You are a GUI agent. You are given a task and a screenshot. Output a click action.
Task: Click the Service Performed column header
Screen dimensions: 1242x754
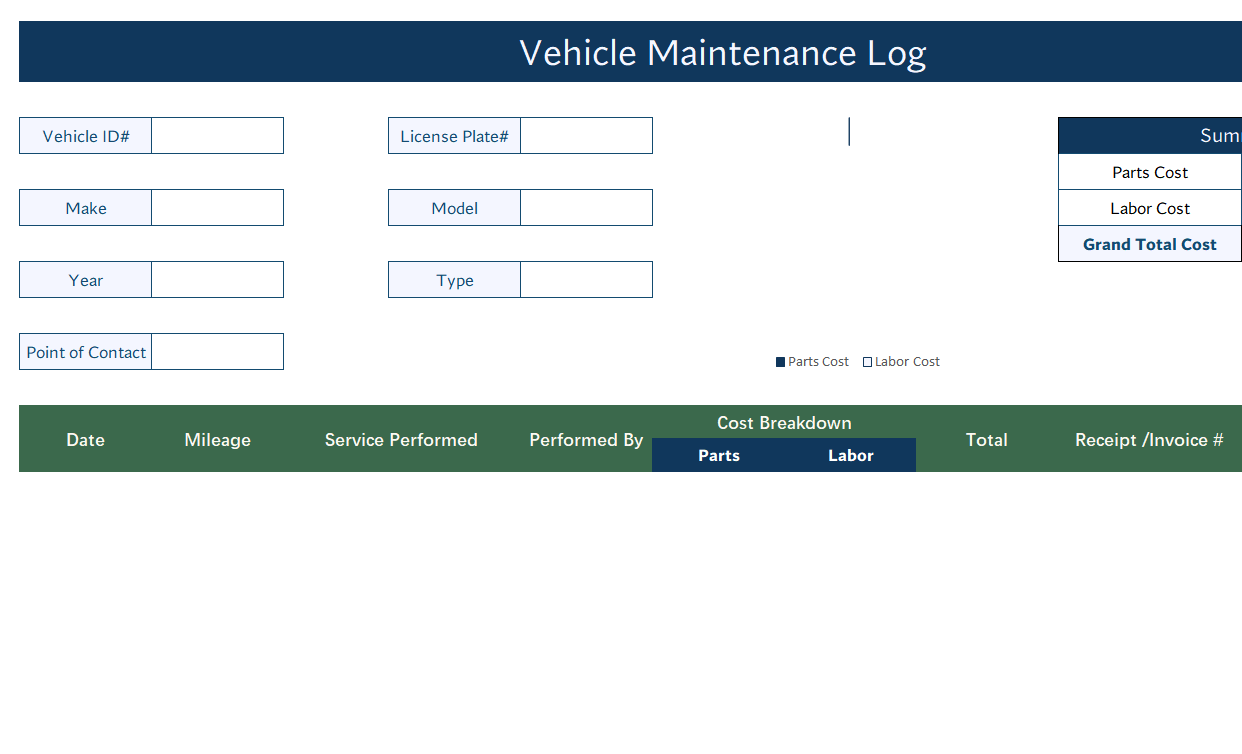coord(401,440)
